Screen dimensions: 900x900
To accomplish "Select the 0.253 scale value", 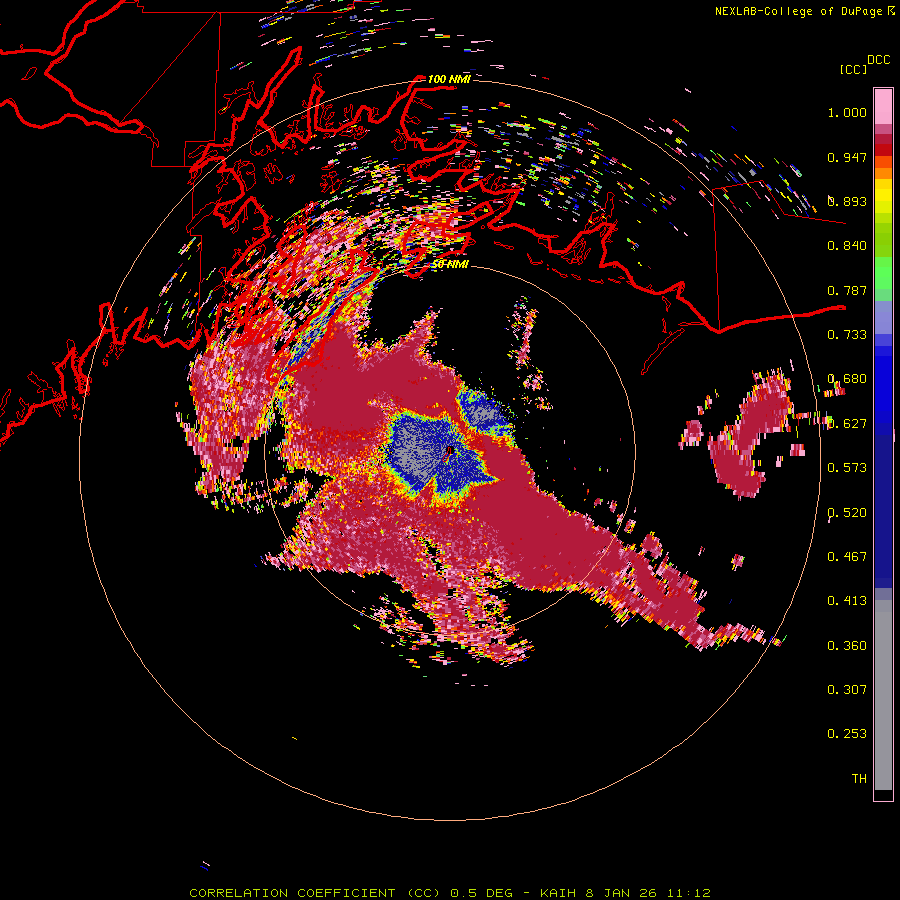I will point(847,734).
